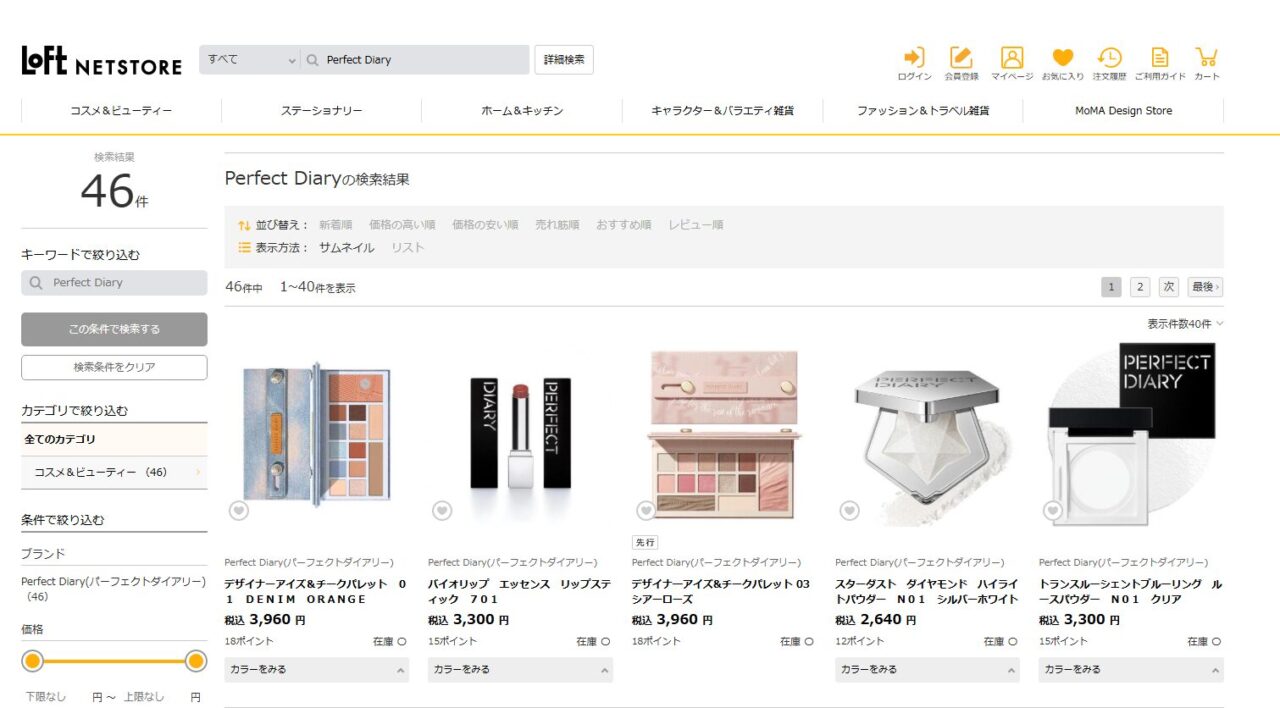Expand カラーをみる for Translucent loose powder

1131,670
